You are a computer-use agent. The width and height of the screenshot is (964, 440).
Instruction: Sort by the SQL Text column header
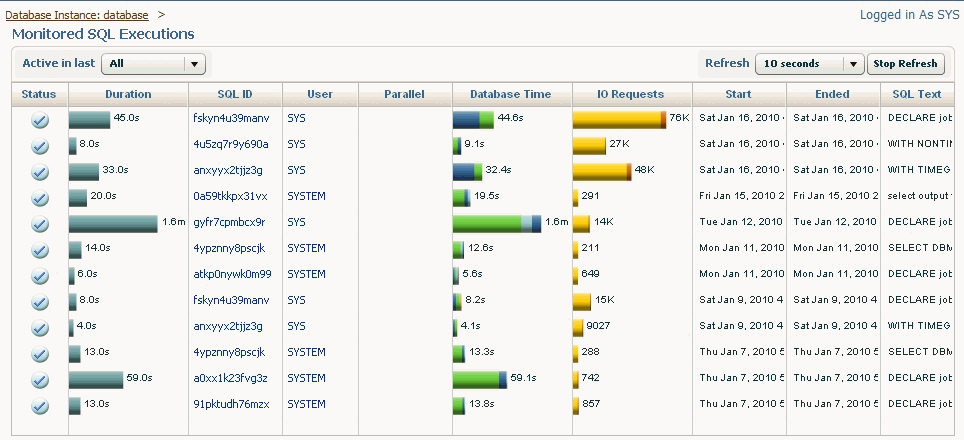coord(917,95)
